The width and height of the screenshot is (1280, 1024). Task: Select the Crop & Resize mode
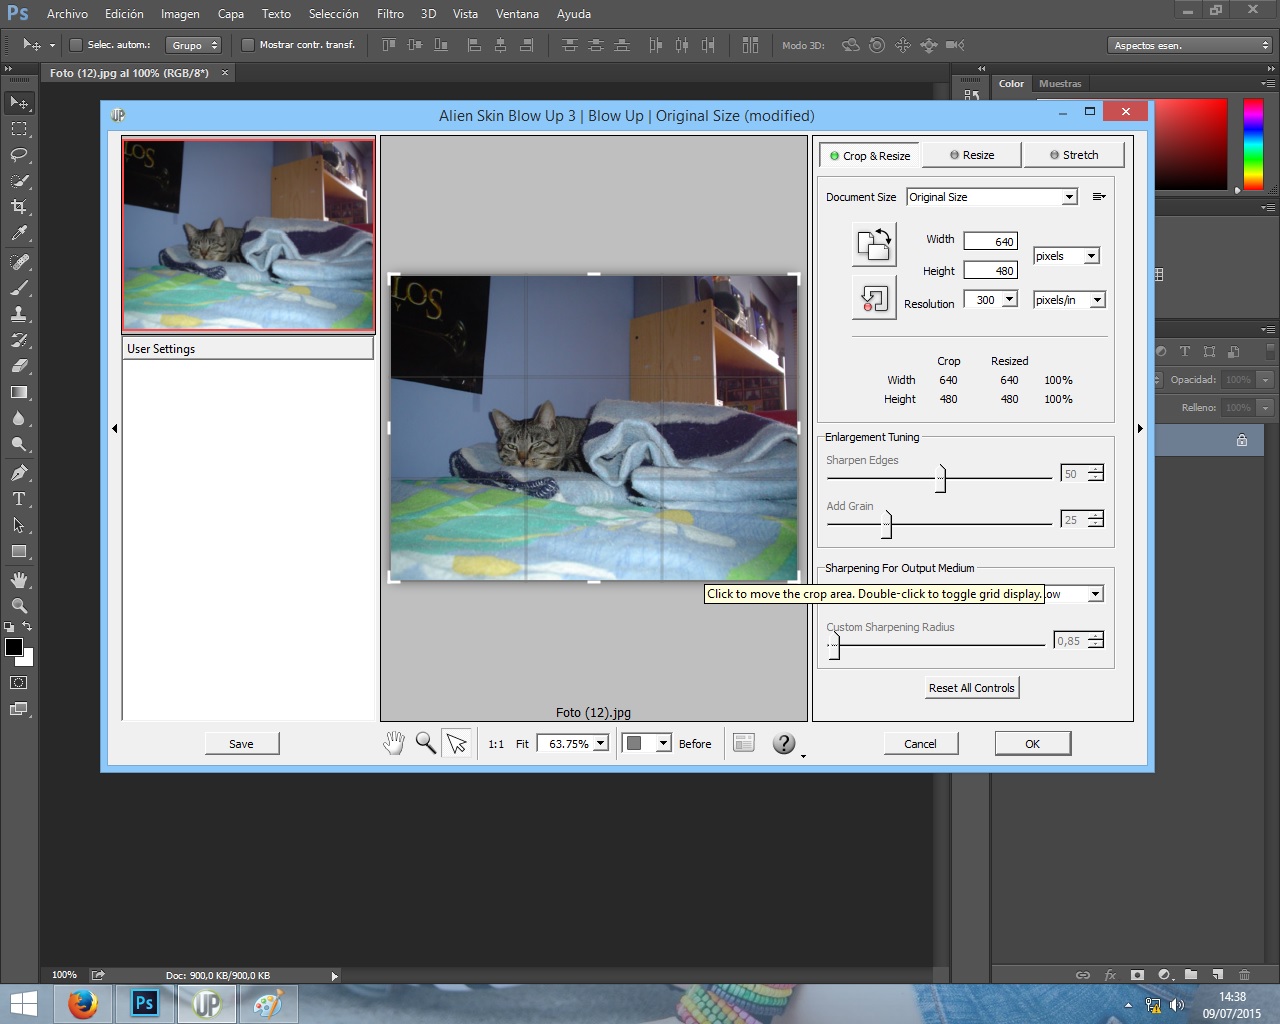[869, 155]
